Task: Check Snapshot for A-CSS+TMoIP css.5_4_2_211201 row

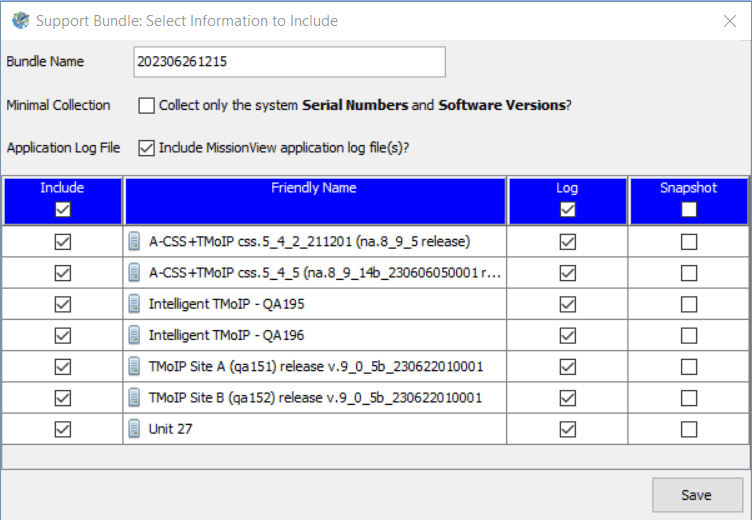Action: click(x=689, y=242)
